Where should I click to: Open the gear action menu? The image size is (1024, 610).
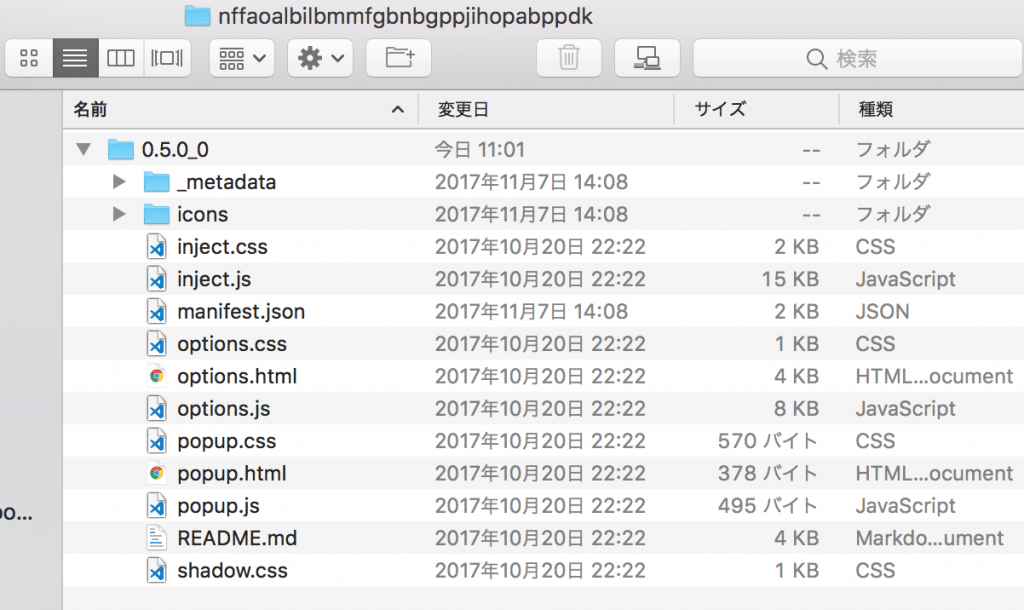click(320, 58)
